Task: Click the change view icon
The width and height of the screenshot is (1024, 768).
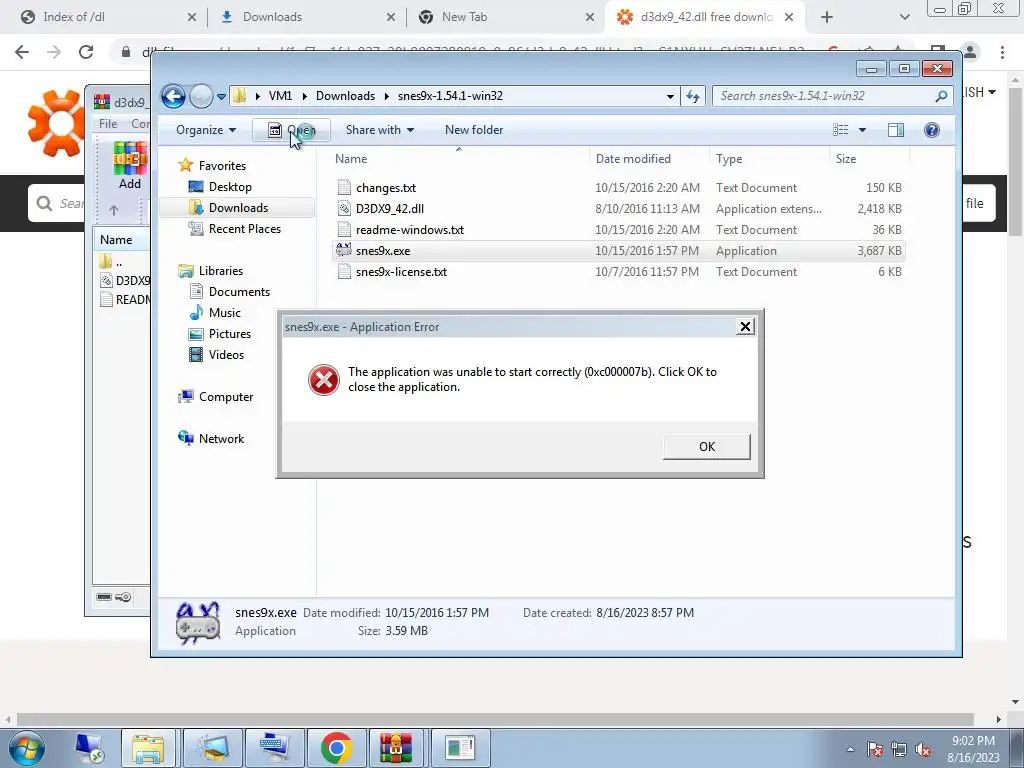Action: (840, 130)
